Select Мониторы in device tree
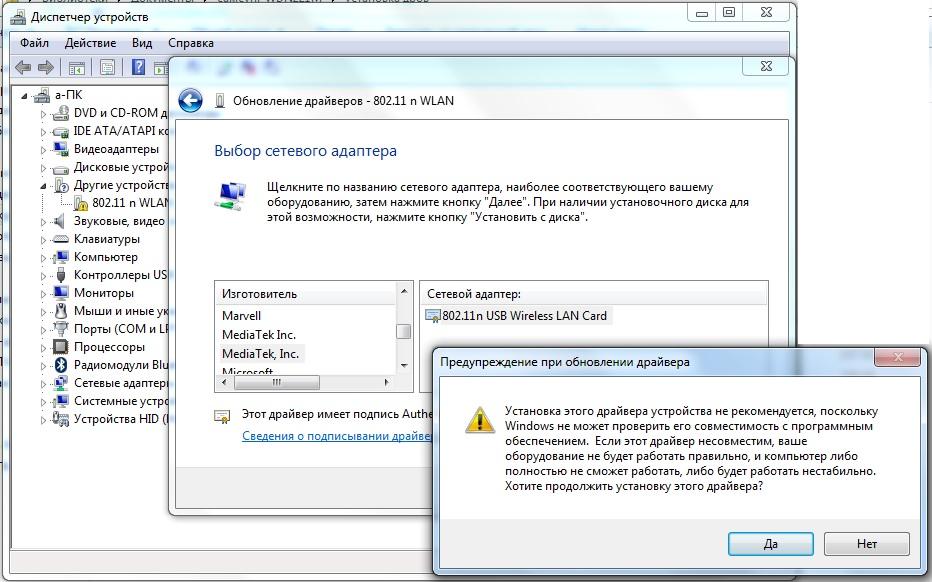 pyautogui.click(x=104, y=293)
